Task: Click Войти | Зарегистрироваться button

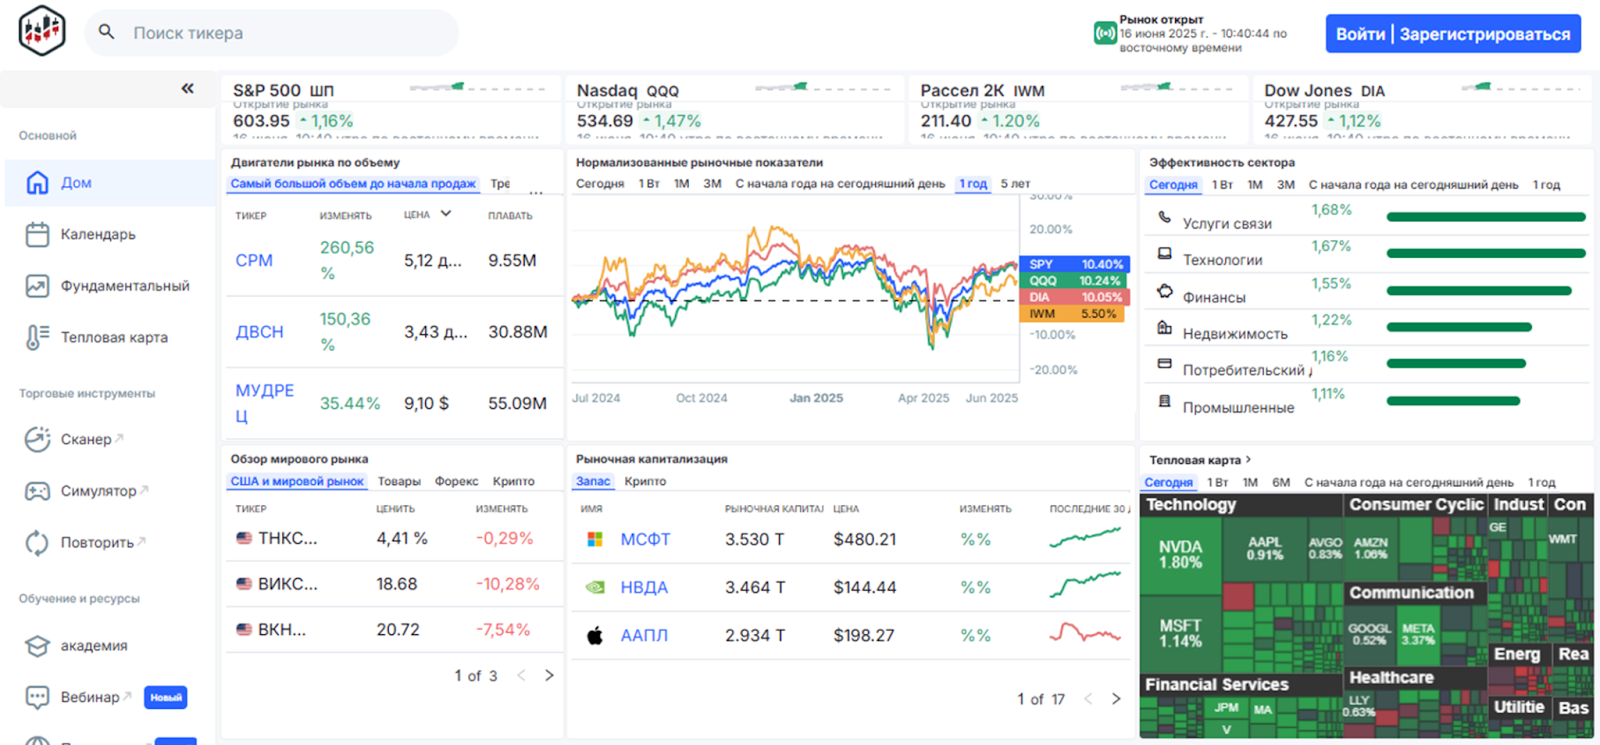Action: pos(1452,34)
